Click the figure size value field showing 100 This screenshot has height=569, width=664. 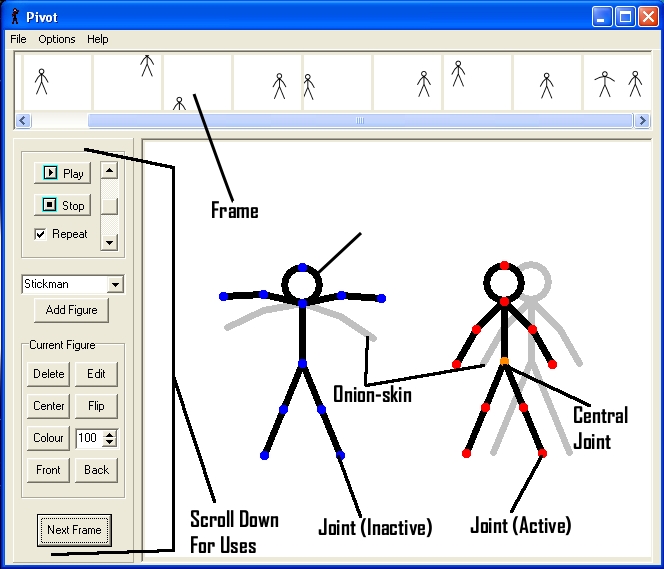coord(89,438)
